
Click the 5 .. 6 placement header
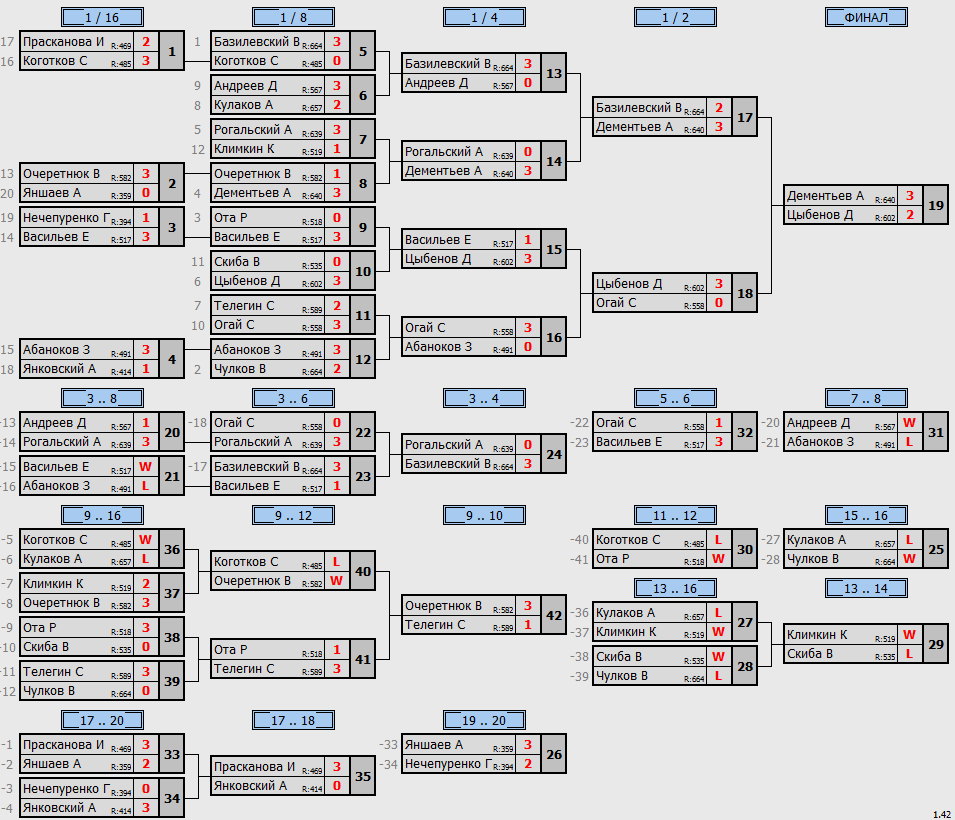click(675, 398)
